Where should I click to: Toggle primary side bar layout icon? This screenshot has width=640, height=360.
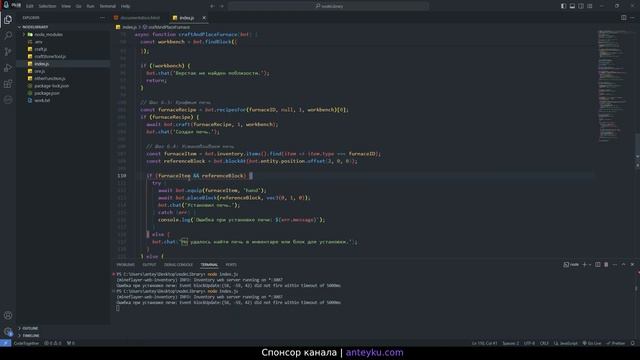click(x=563, y=6)
